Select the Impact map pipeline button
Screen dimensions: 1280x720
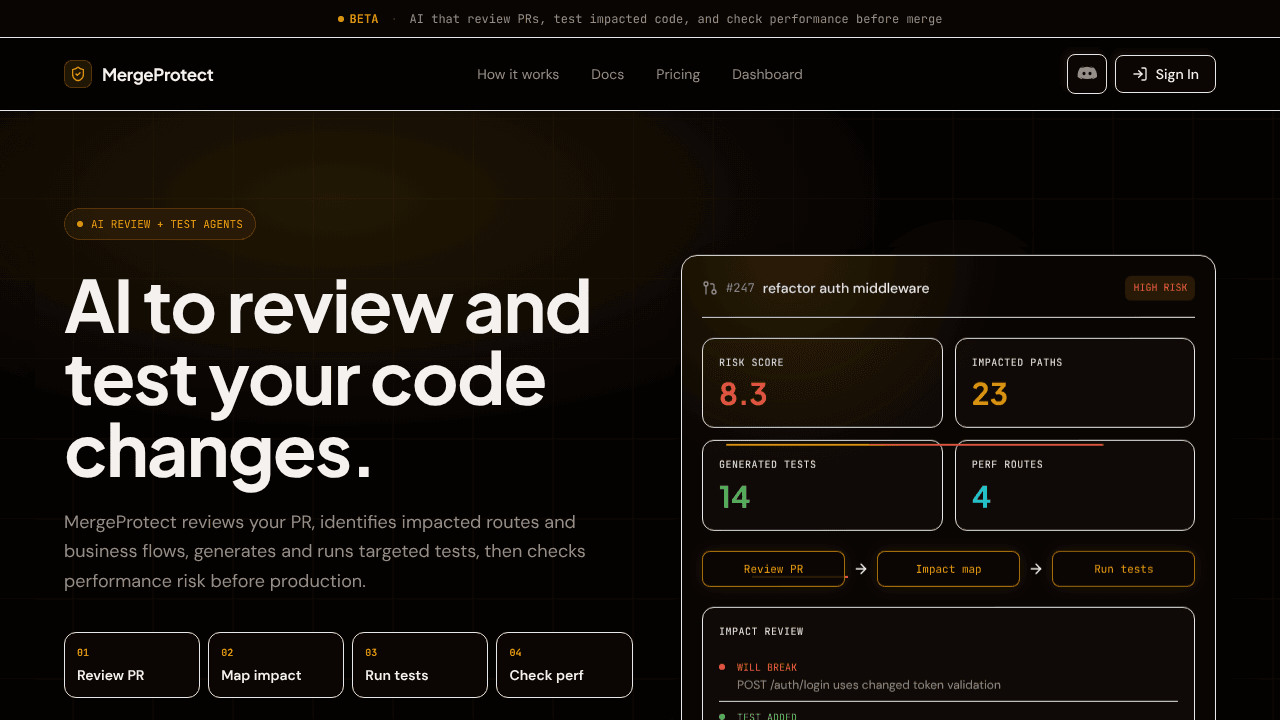(x=948, y=569)
